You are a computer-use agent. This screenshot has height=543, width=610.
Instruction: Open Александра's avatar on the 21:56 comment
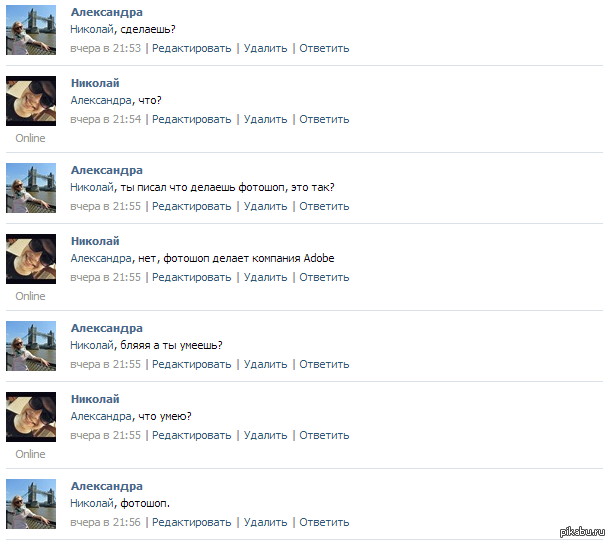coord(31,504)
